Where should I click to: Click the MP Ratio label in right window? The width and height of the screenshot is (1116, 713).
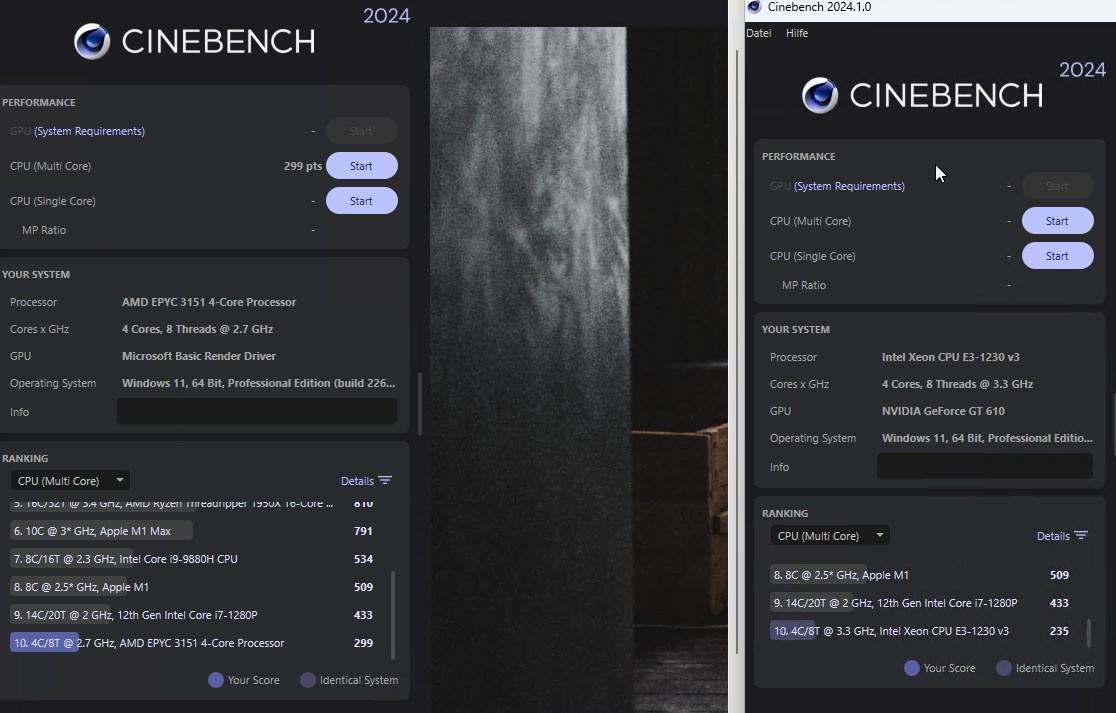coord(804,285)
